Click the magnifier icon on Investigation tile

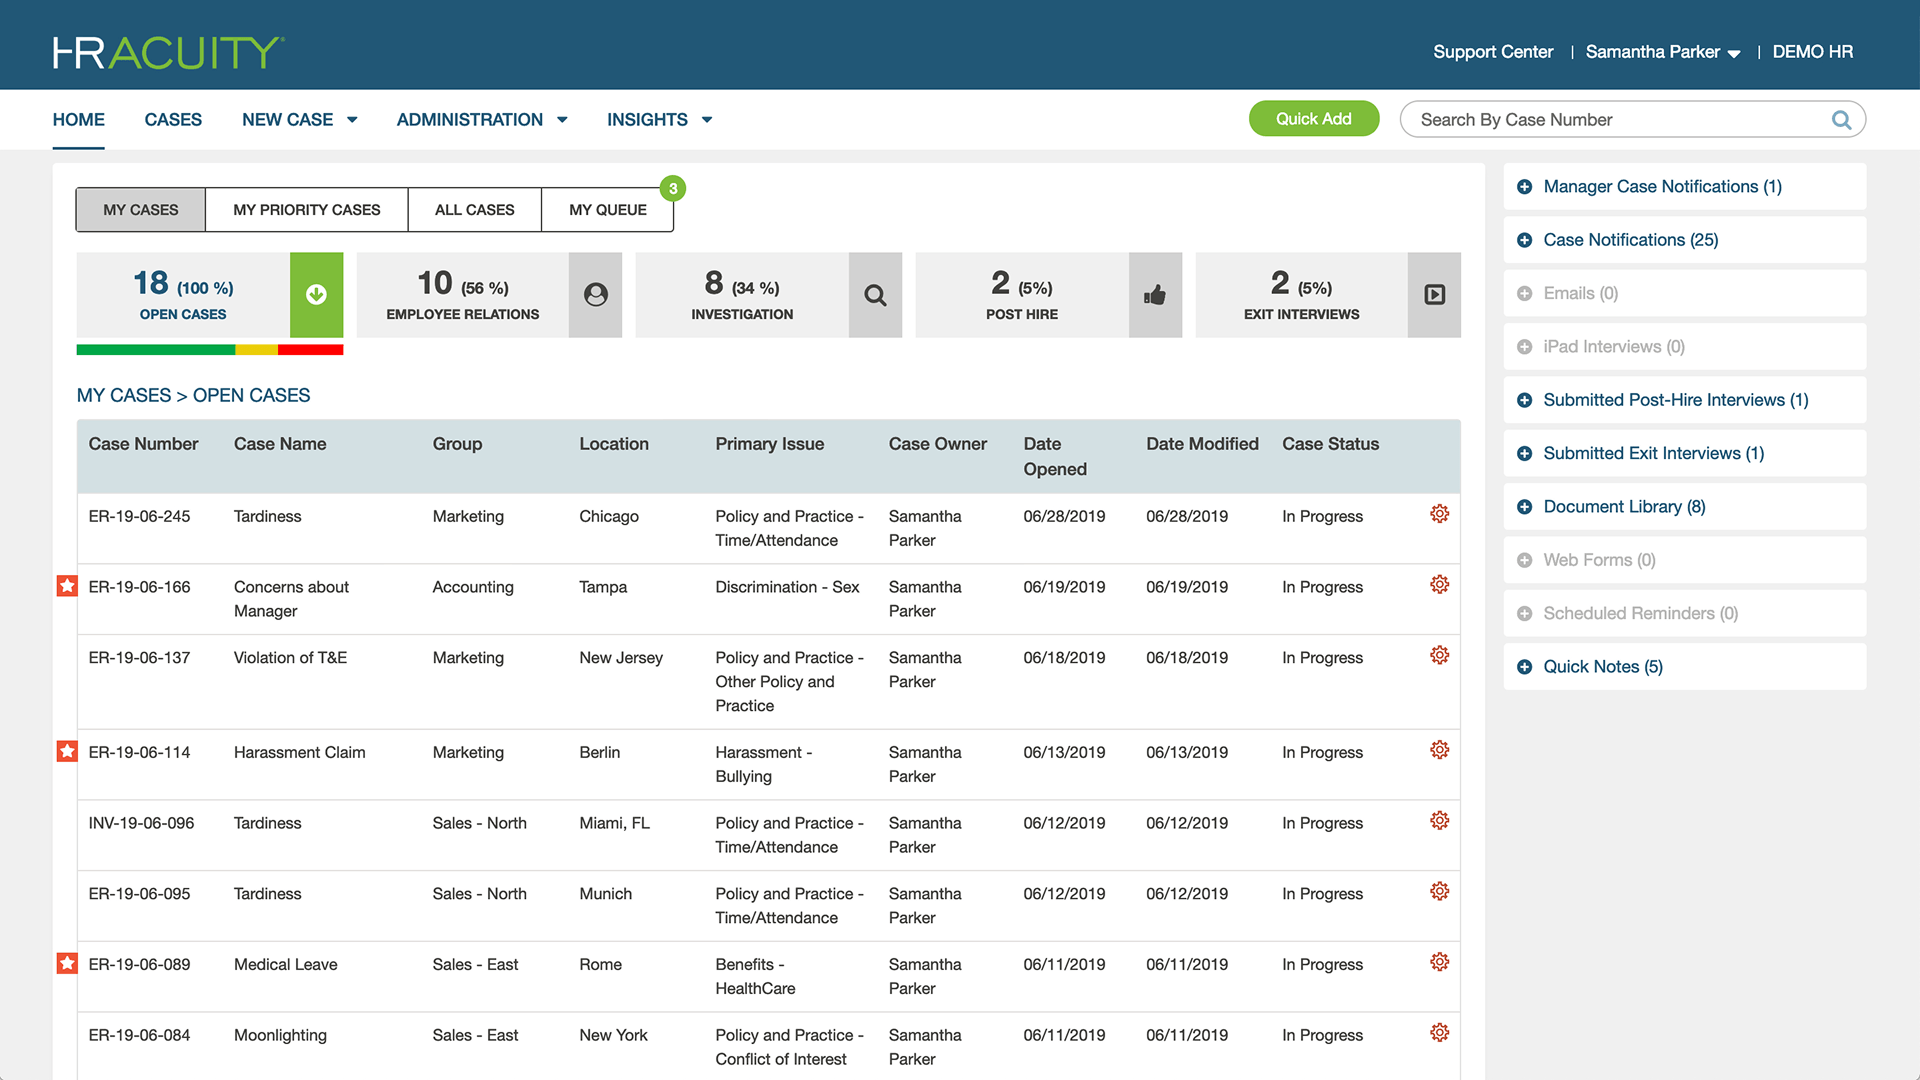875,295
